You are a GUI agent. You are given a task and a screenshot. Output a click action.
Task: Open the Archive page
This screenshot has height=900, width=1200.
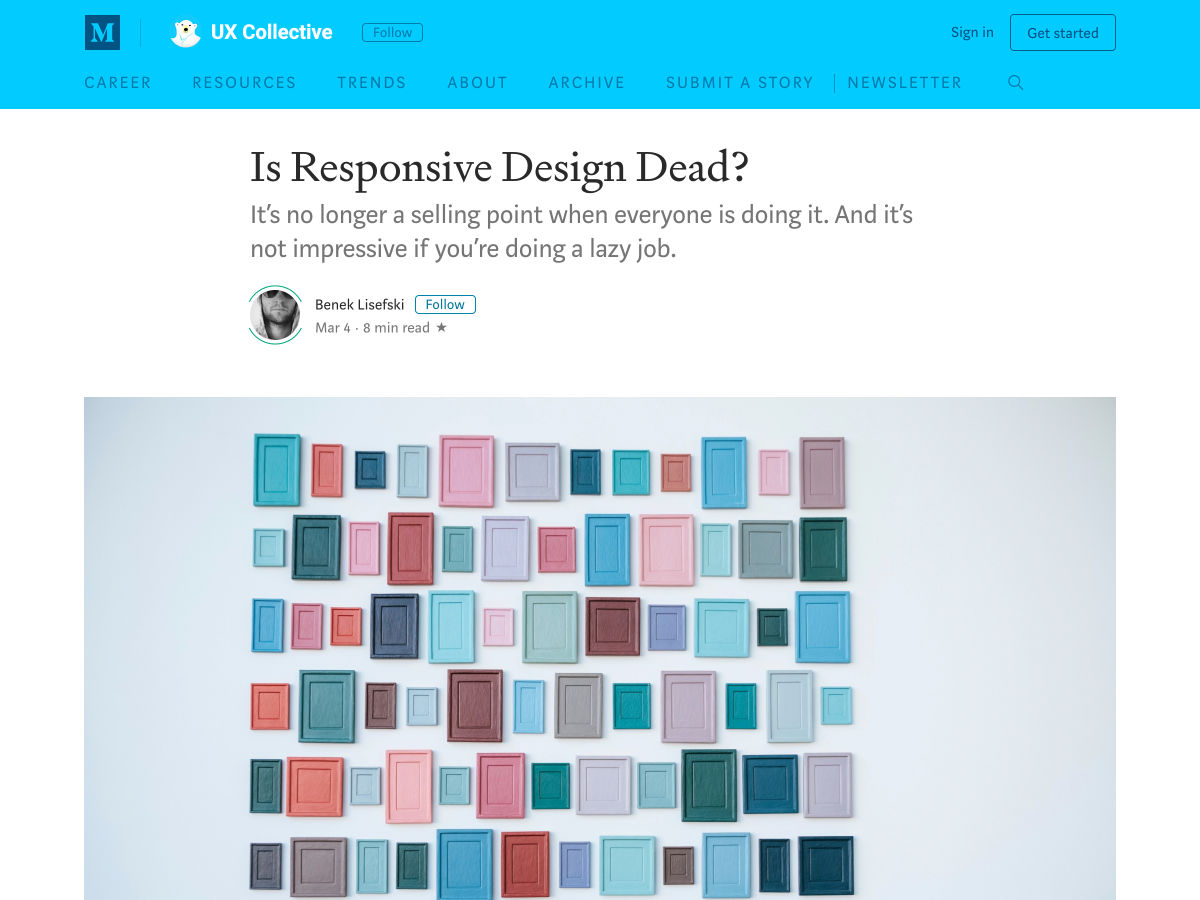pyautogui.click(x=587, y=83)
